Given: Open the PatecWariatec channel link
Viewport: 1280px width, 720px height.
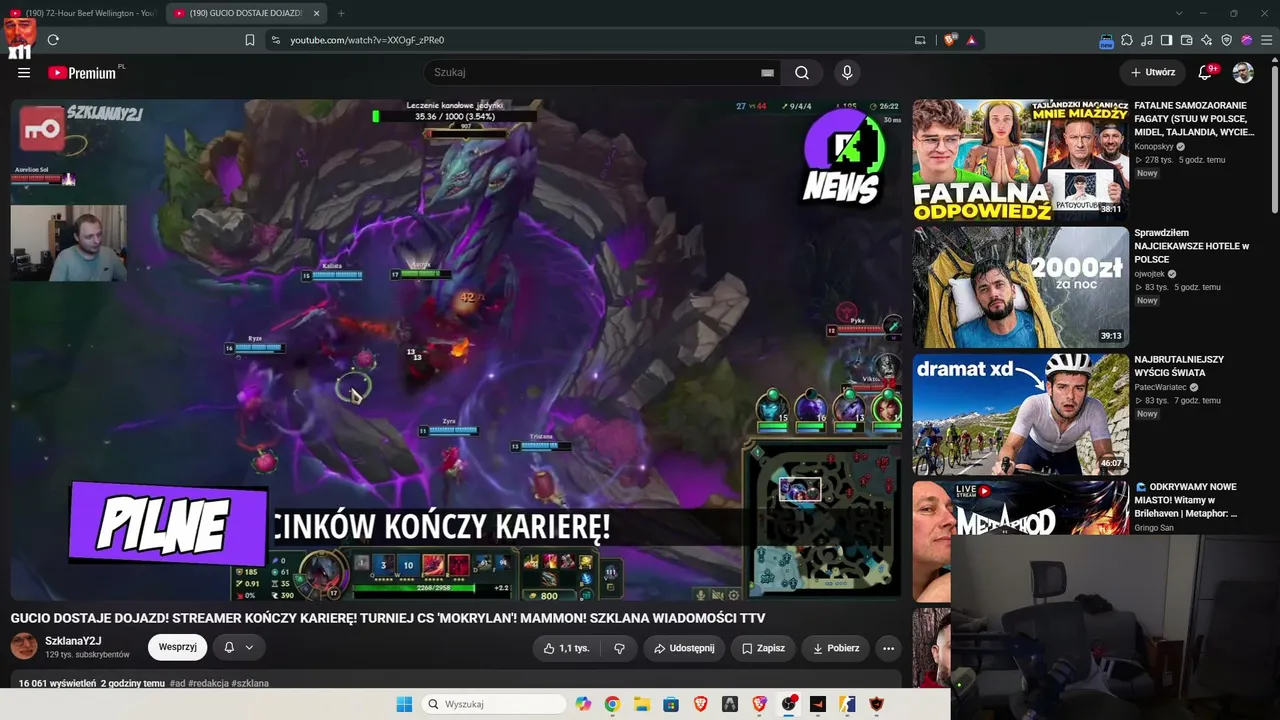Looking at the screenshot, I should click(1160, 387).
